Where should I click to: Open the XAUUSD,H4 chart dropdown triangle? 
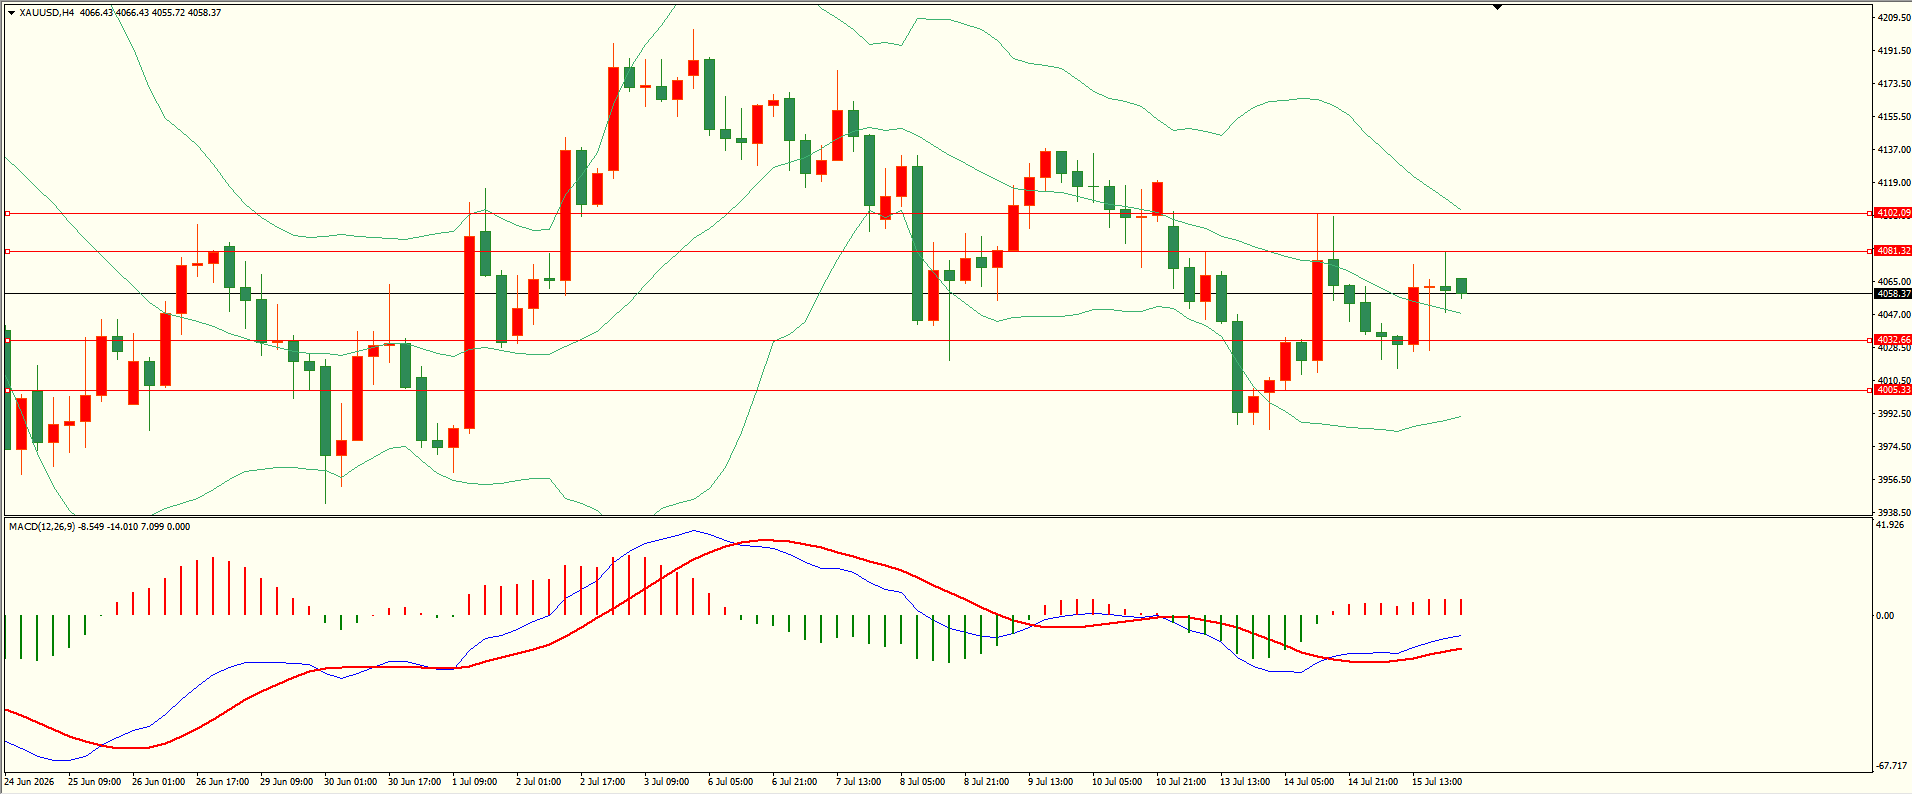(11, 13)
